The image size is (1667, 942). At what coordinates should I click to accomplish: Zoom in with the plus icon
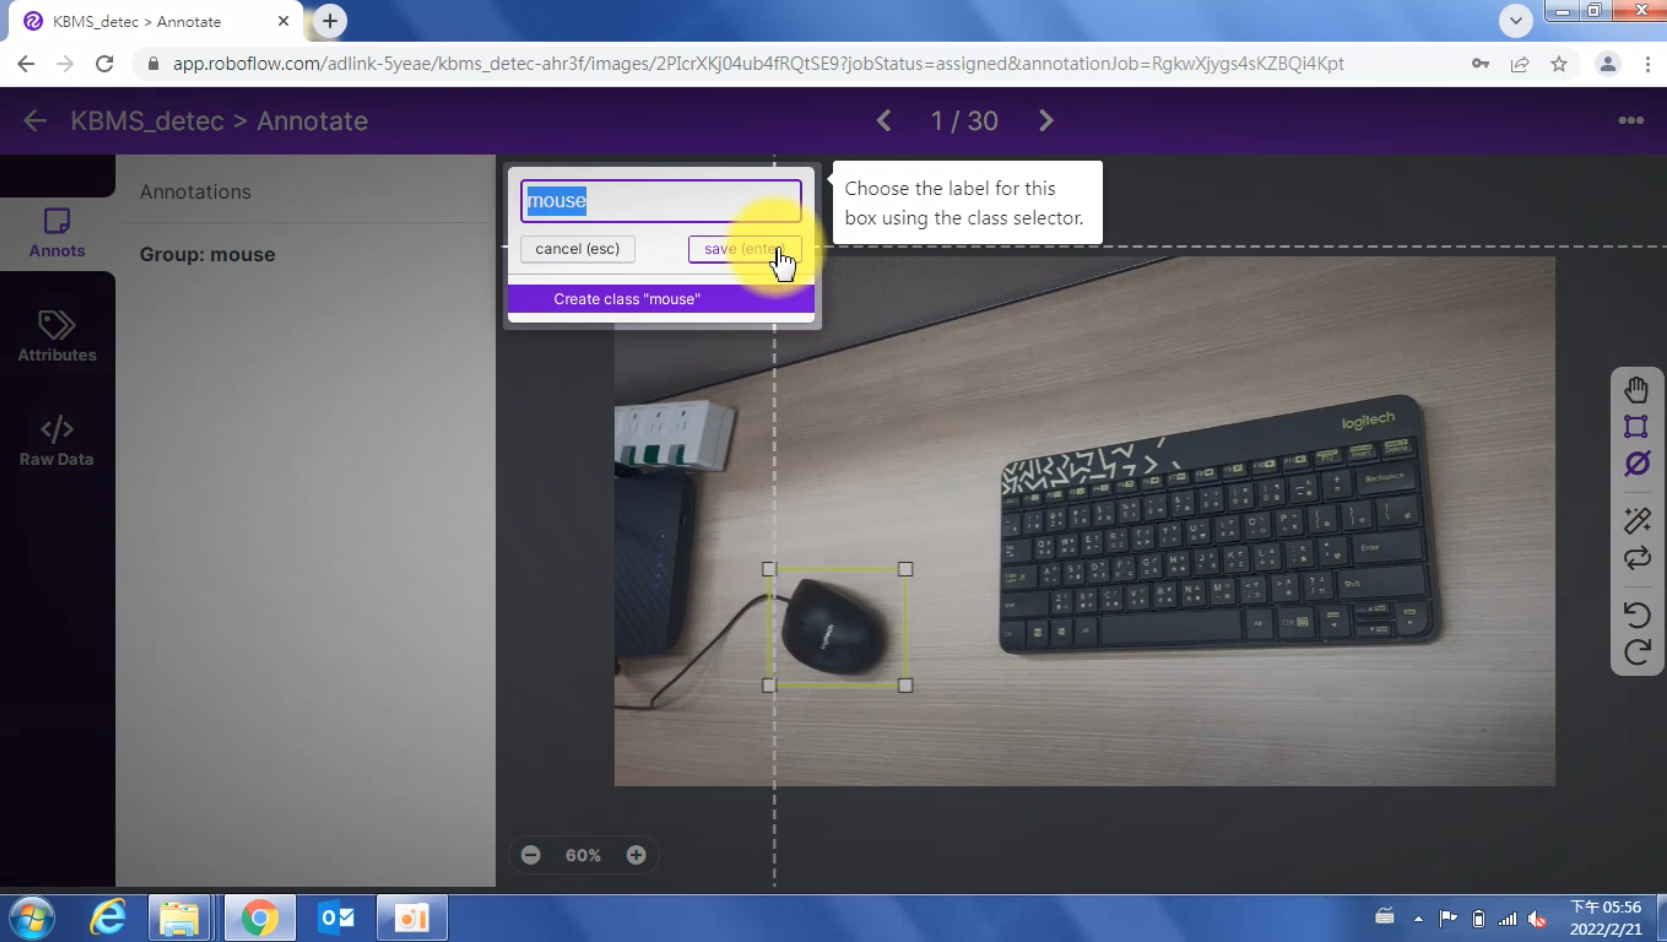point(636,855)
